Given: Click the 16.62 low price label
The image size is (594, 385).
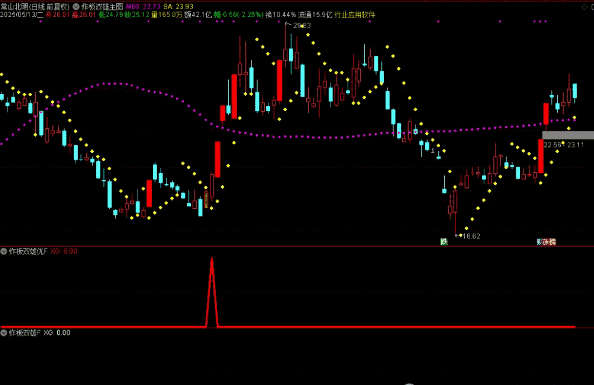Looking at the screenshot, I should [471, 236].
